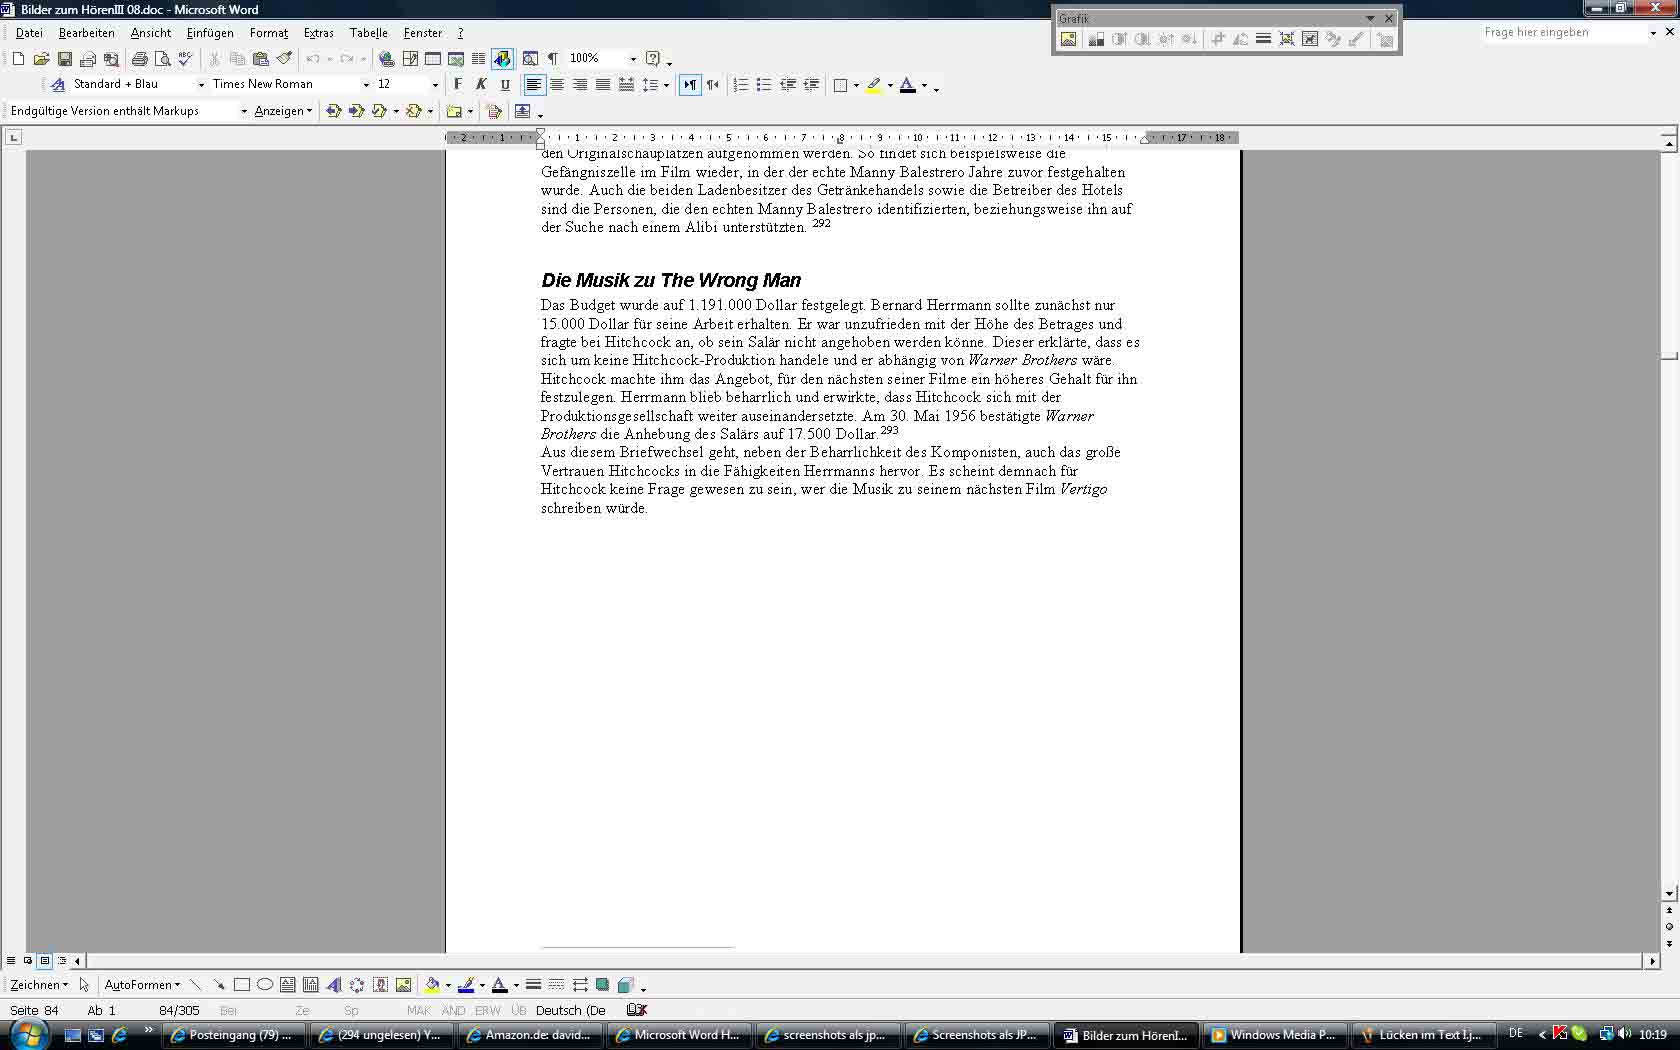Image resolution: width=1680 pixels, height=1050 pixels.
Task: Open text wrapping in Grafik toolbar
Action: pos(1310,39)
